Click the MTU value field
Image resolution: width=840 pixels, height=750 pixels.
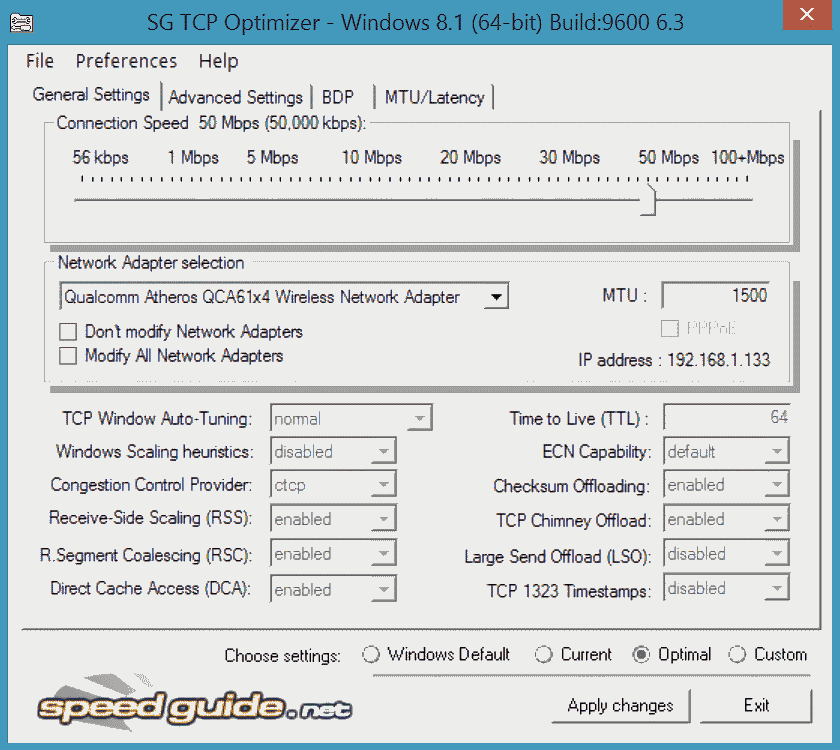716,295
